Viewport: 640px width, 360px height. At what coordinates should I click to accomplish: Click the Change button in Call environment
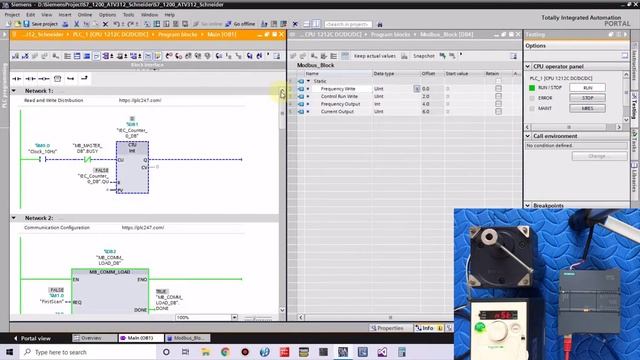[x=599, y=156]
